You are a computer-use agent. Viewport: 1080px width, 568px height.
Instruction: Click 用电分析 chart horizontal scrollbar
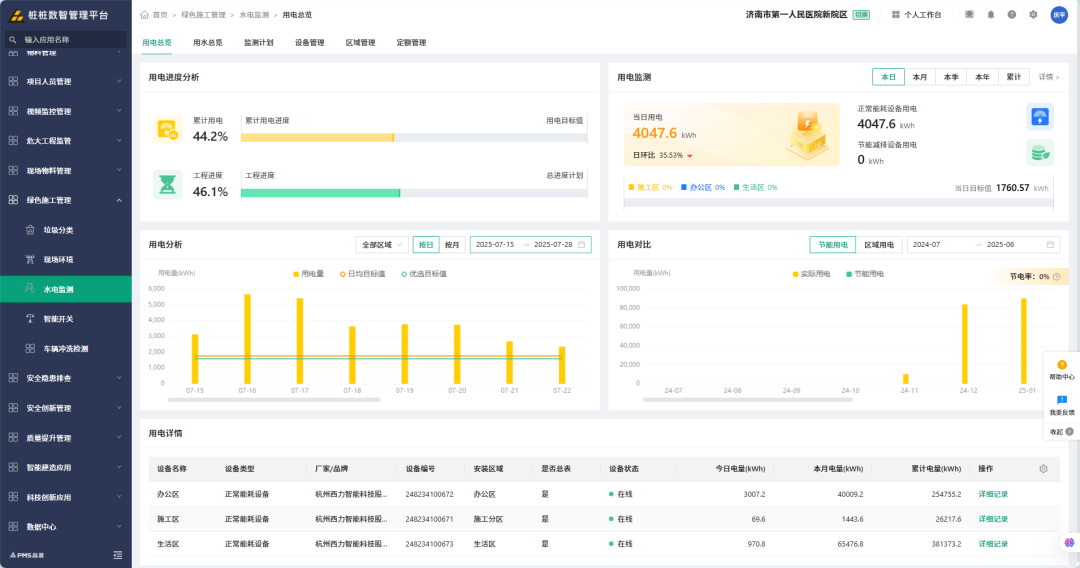coord(274,399)
